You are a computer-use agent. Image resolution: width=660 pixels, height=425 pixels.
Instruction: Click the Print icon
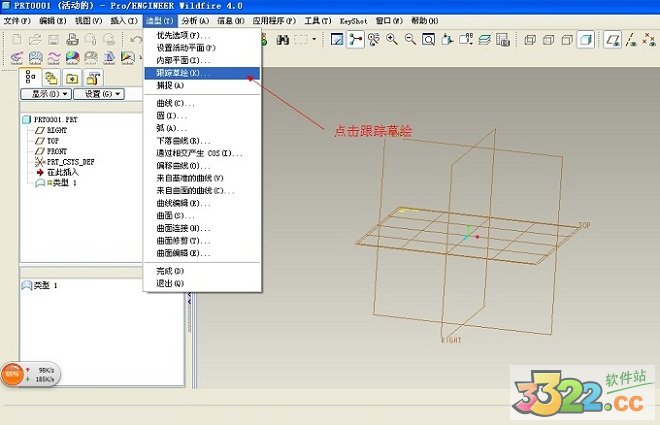tap(72, 40)
